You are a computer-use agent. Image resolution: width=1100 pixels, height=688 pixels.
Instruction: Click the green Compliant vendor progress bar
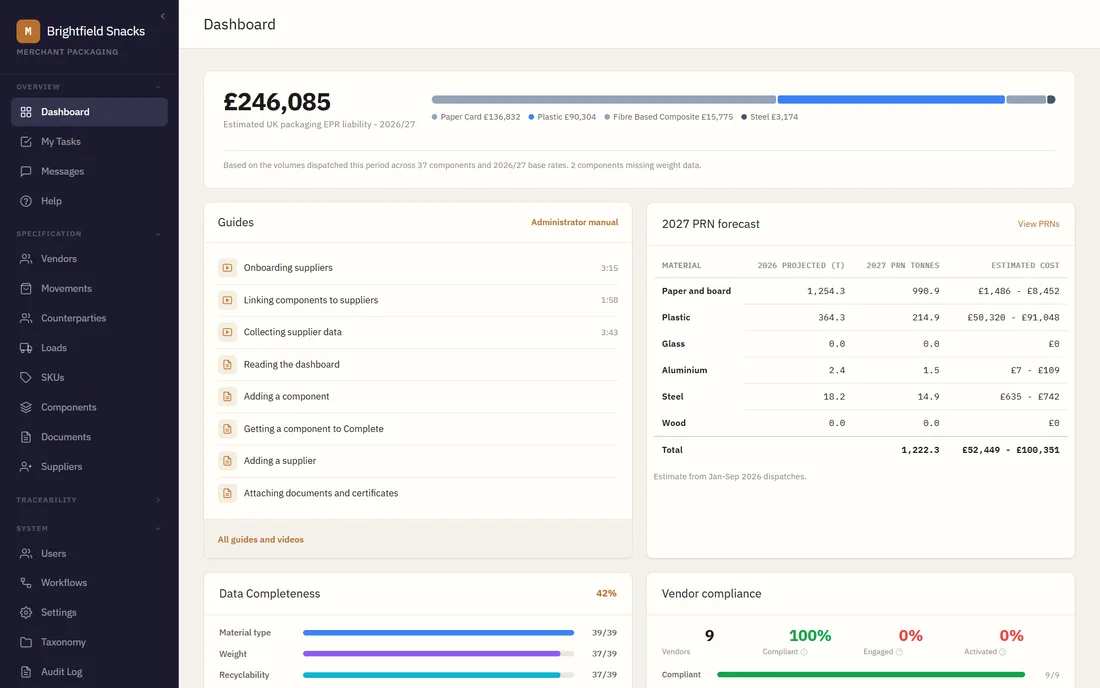point(871,675)
